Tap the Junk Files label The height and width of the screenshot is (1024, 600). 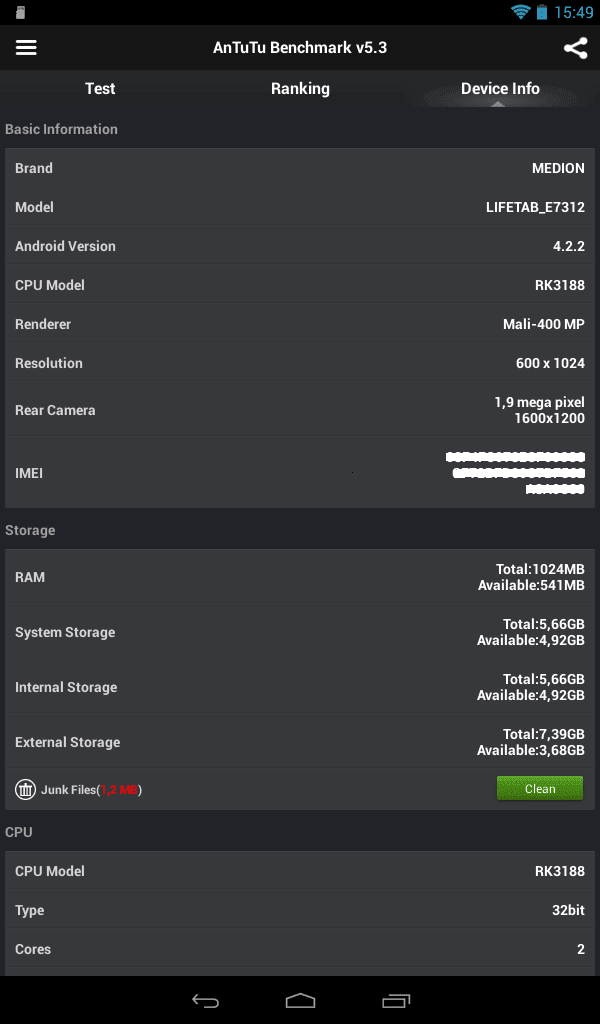(x=91, y=790)
